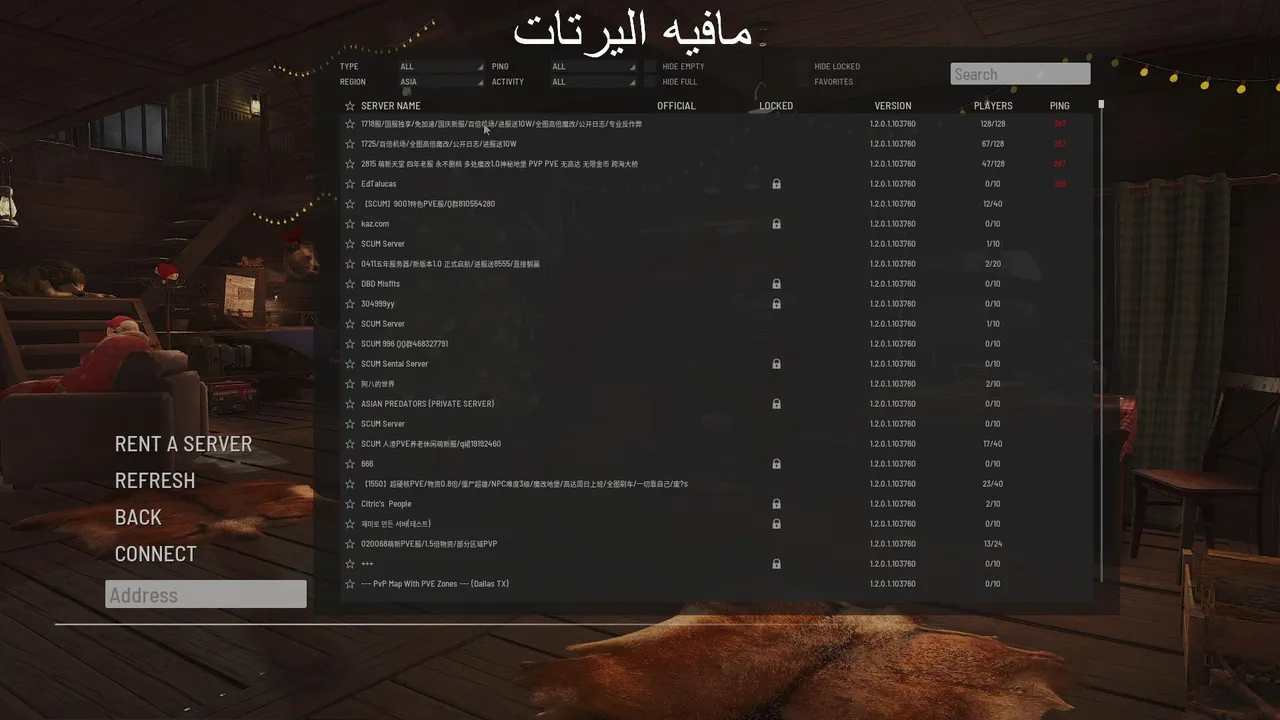
Task: Click the 67/128 players count
Action: pos(993,144)
